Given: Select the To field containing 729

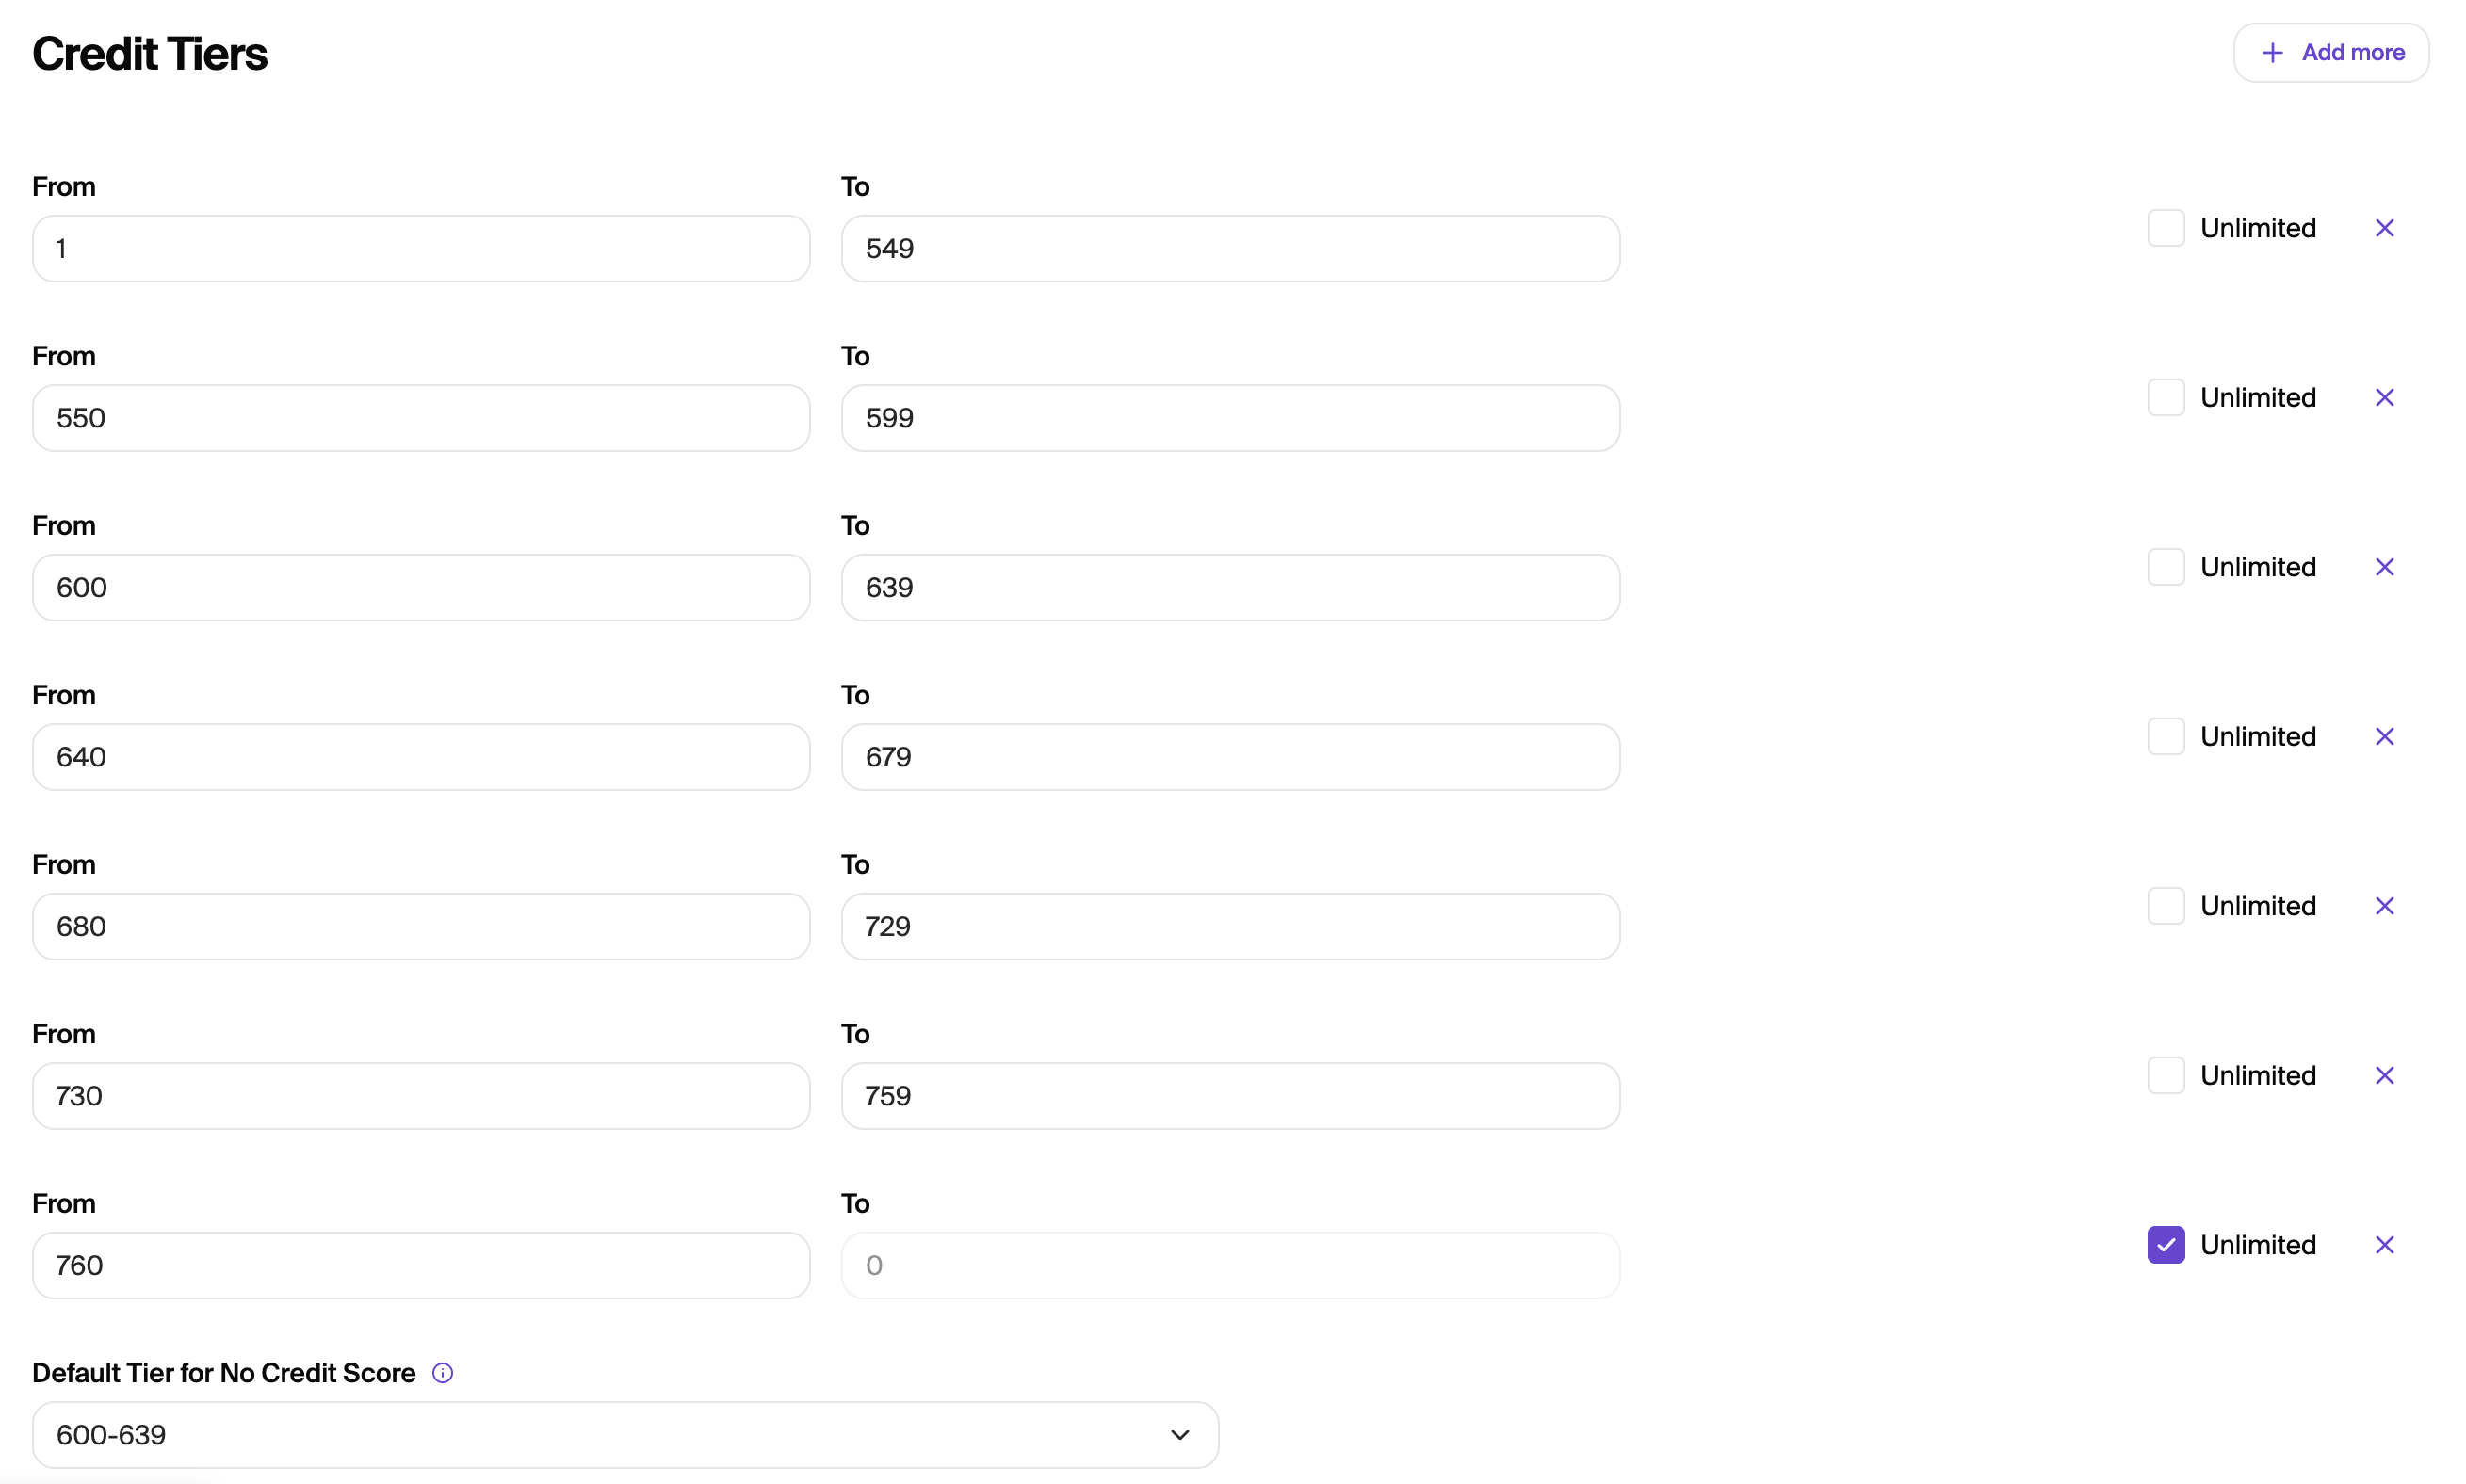Looking at the screenshot, I should point(1230,926).
